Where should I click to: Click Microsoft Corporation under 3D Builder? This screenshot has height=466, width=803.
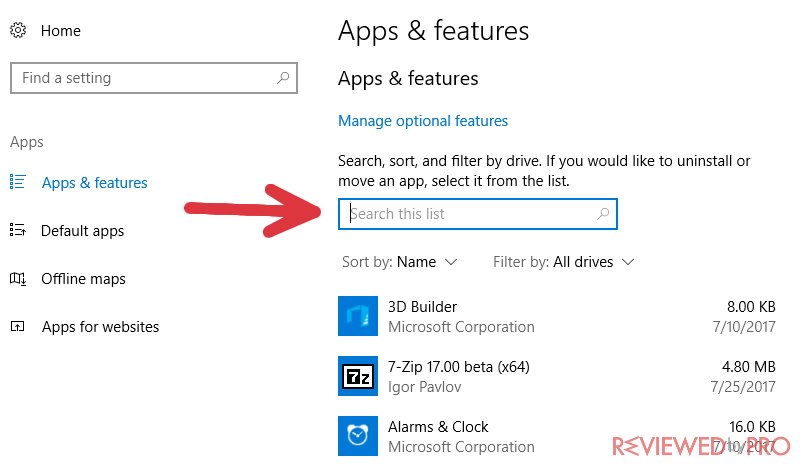coord(461,327)
